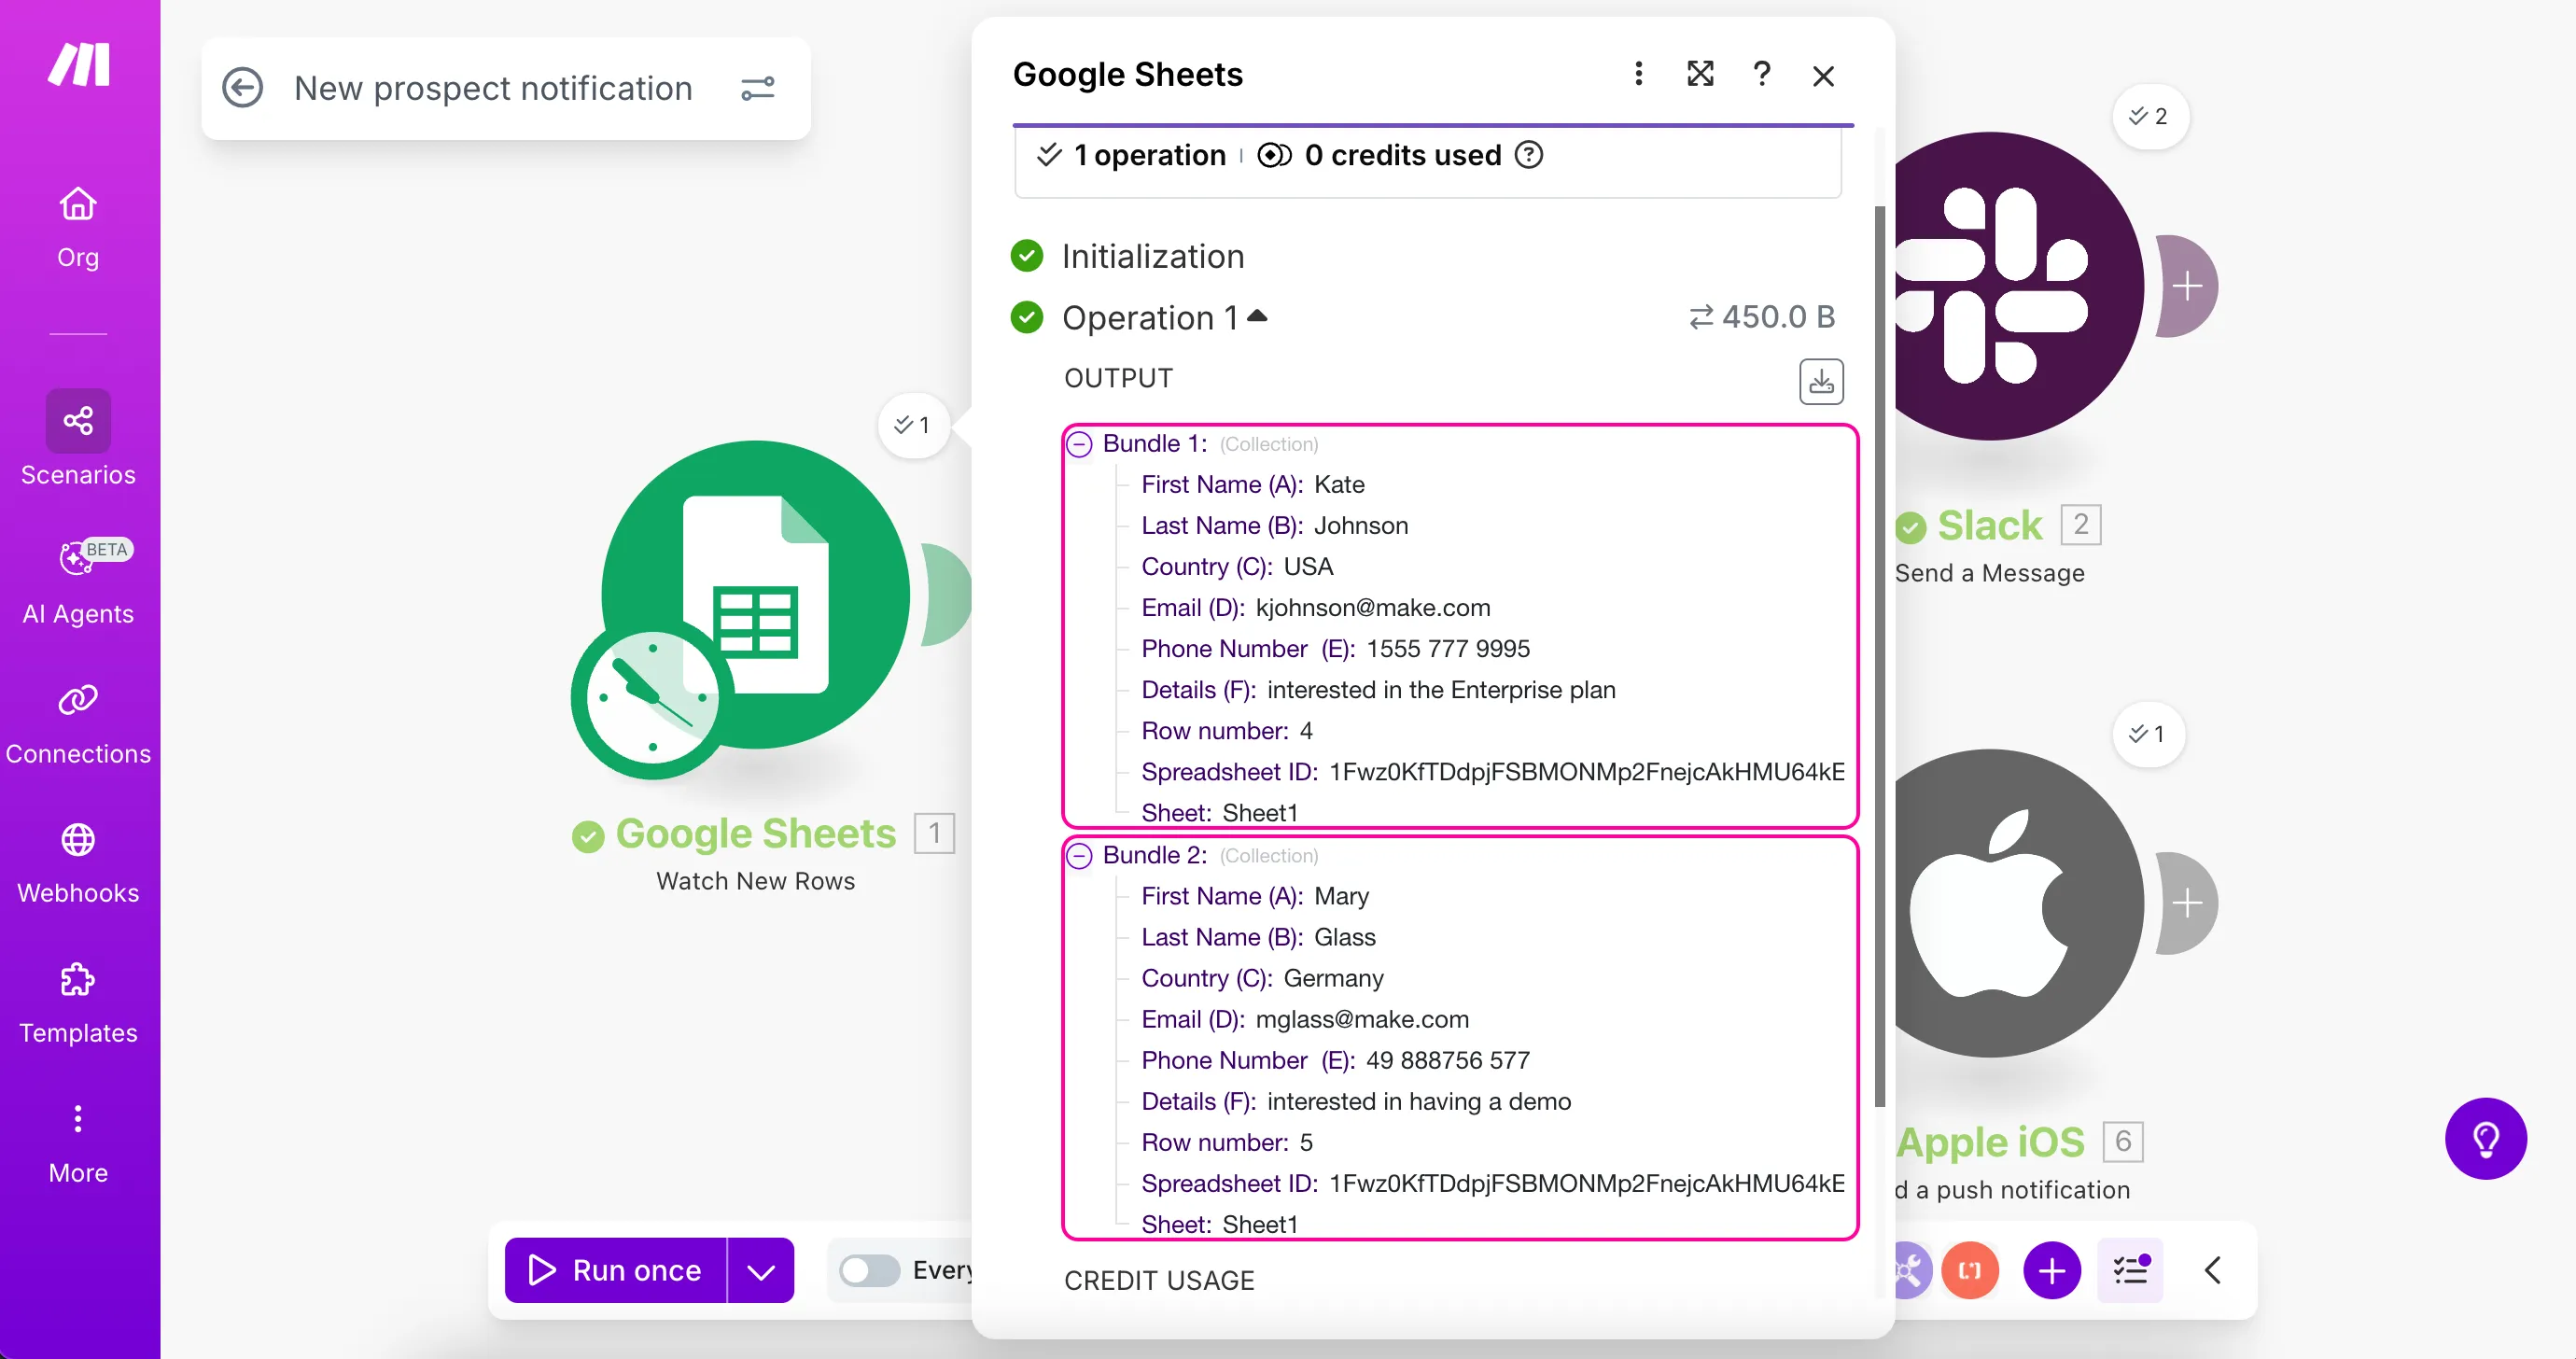Viewport: 2576px width, 1359px height.
Task: Open the Google Sheets module's operations bubble
Action: click(x=913, y=425)
